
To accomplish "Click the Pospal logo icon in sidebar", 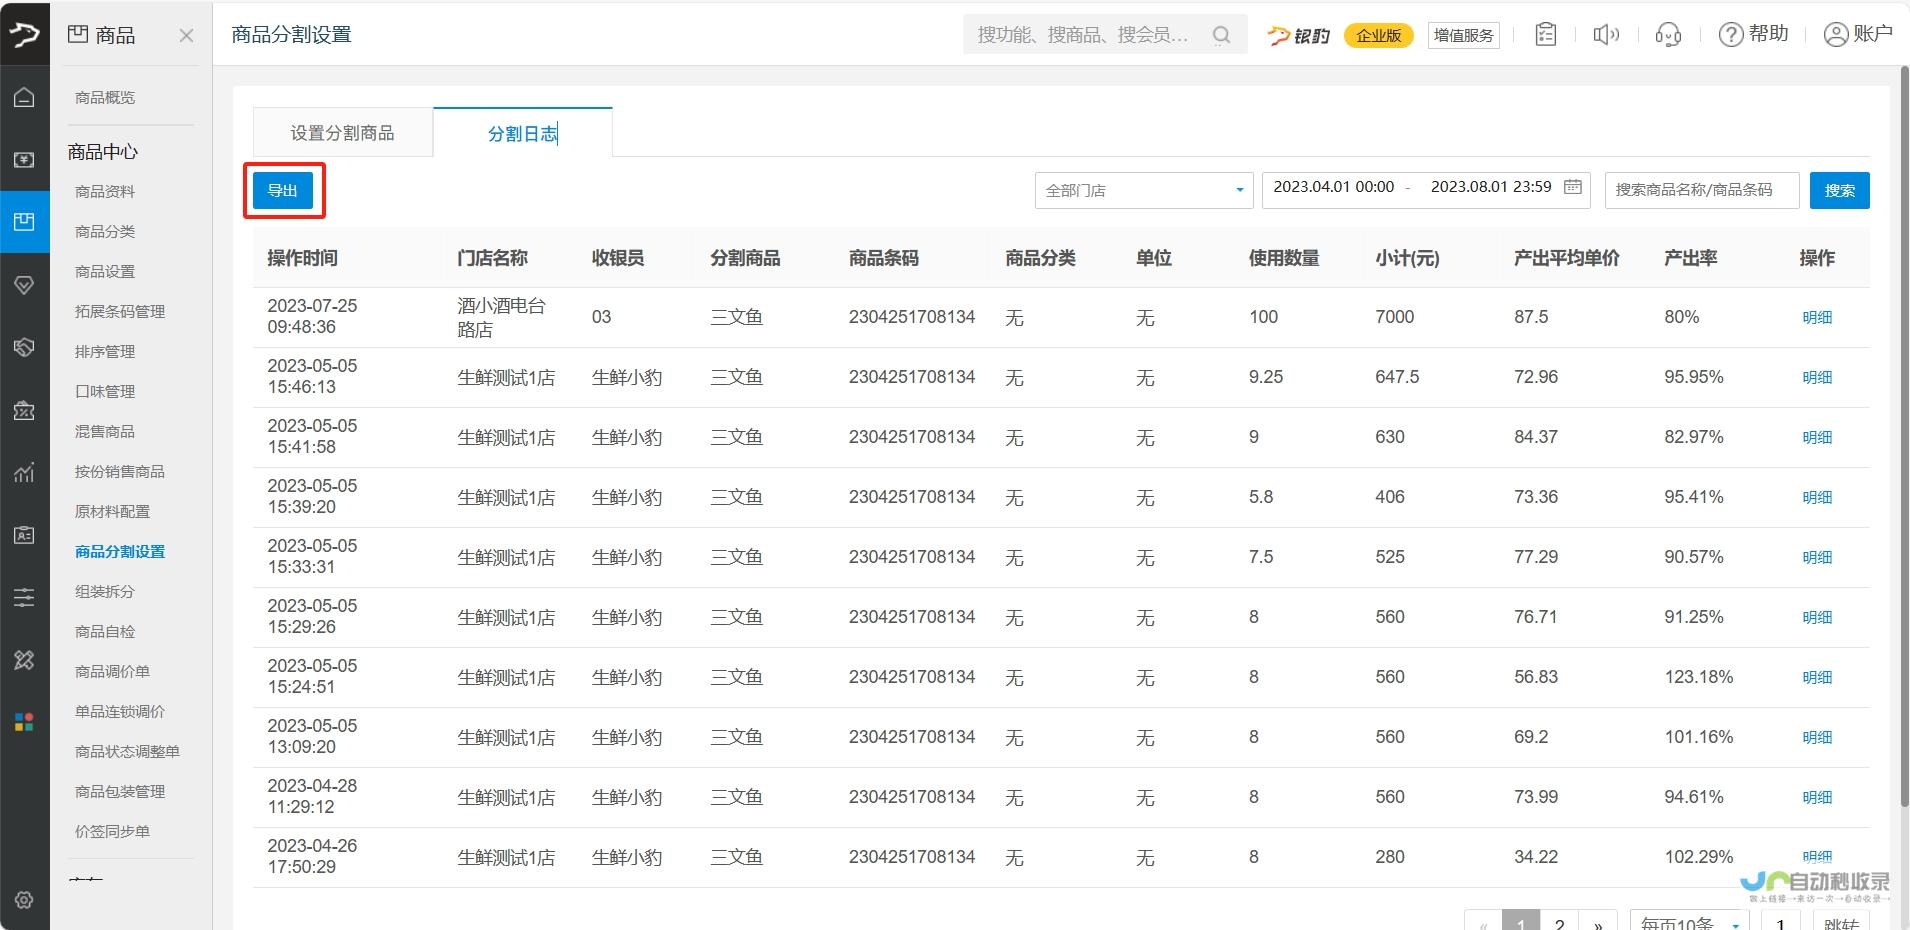I will (x=24, y=35).
